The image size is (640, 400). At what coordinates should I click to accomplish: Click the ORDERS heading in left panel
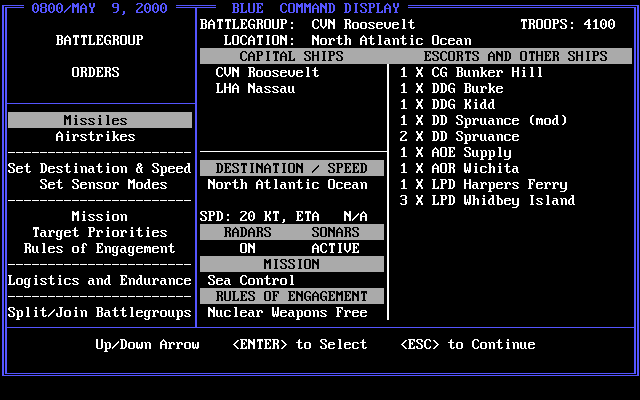coord(96,72)
